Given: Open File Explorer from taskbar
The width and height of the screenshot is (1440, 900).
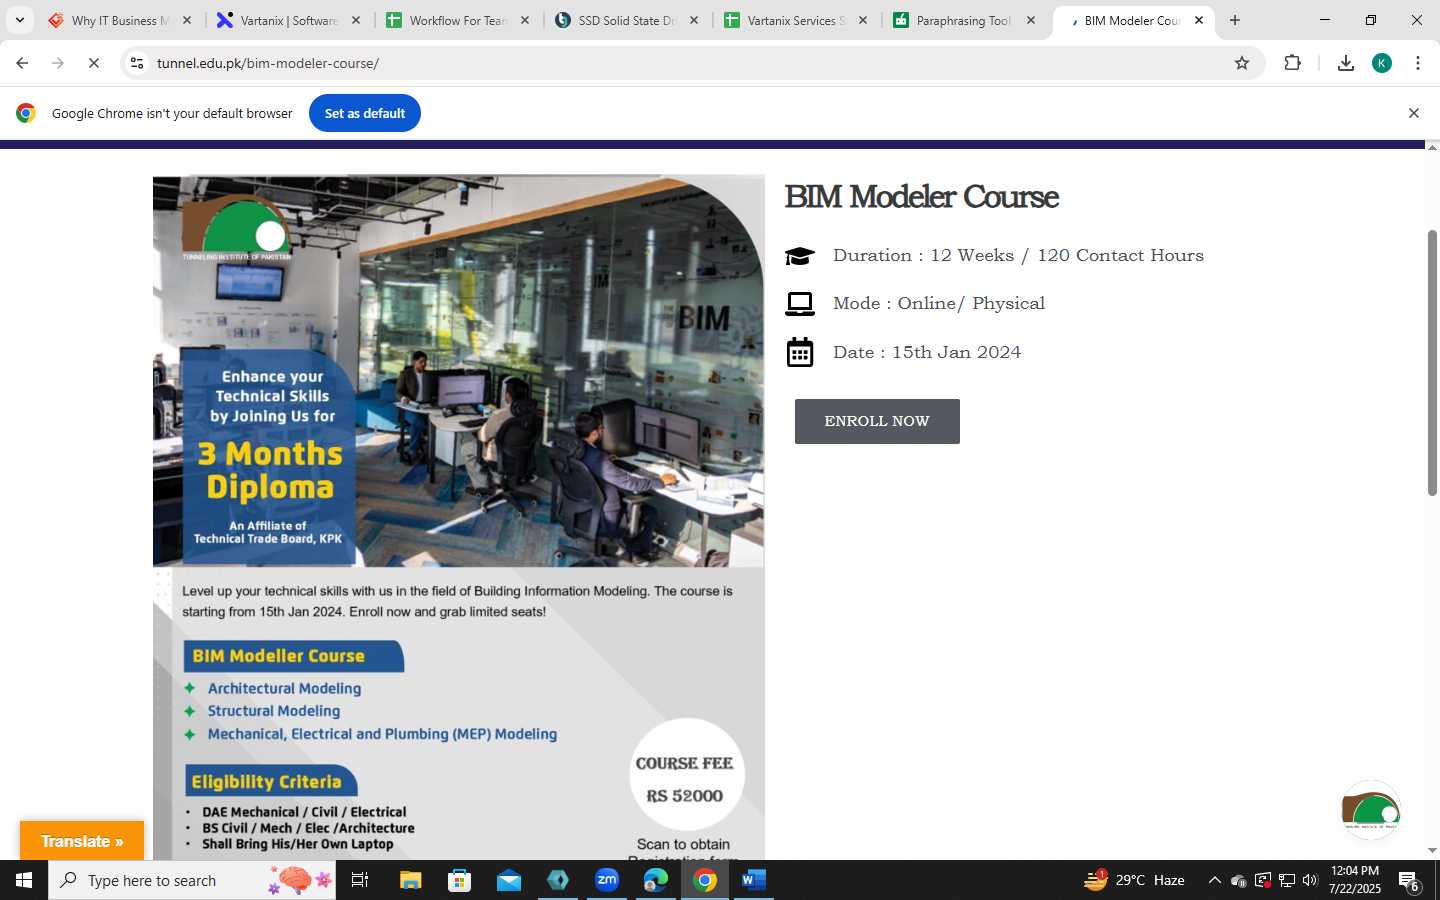Looking at the screenshot, I should [411, 880].
